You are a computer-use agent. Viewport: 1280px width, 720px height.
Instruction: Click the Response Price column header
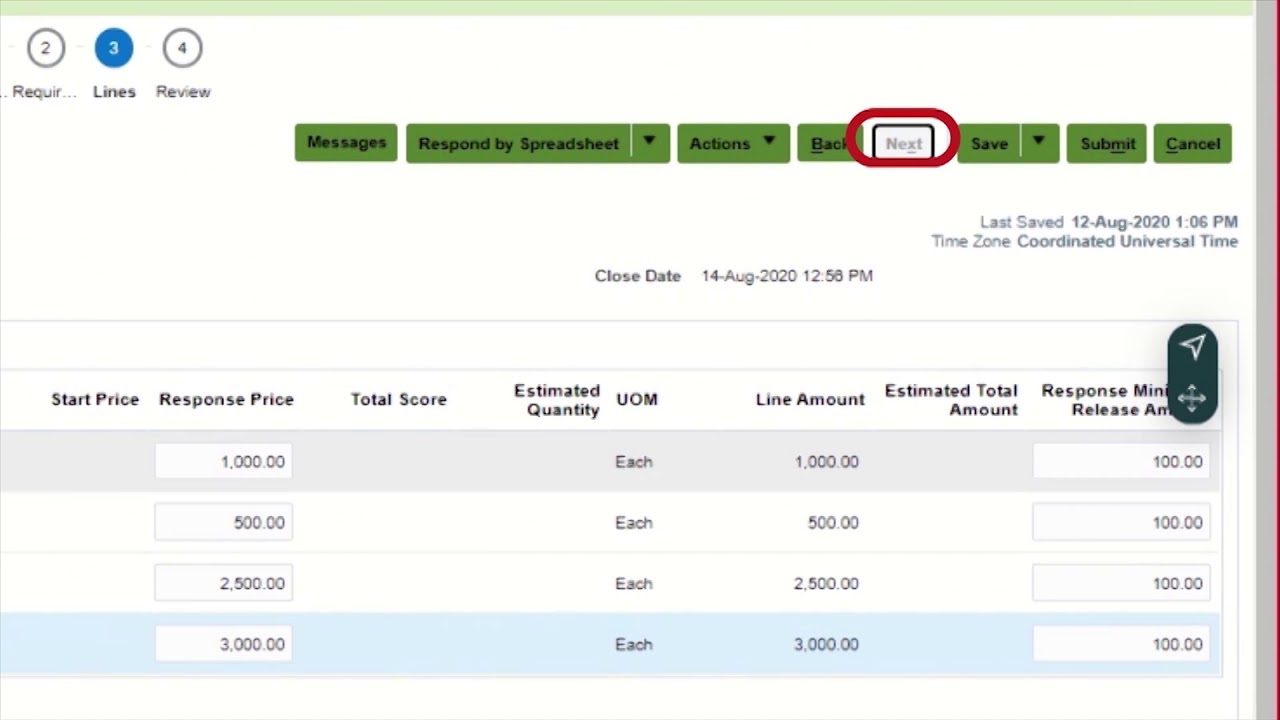coord(226,399)
